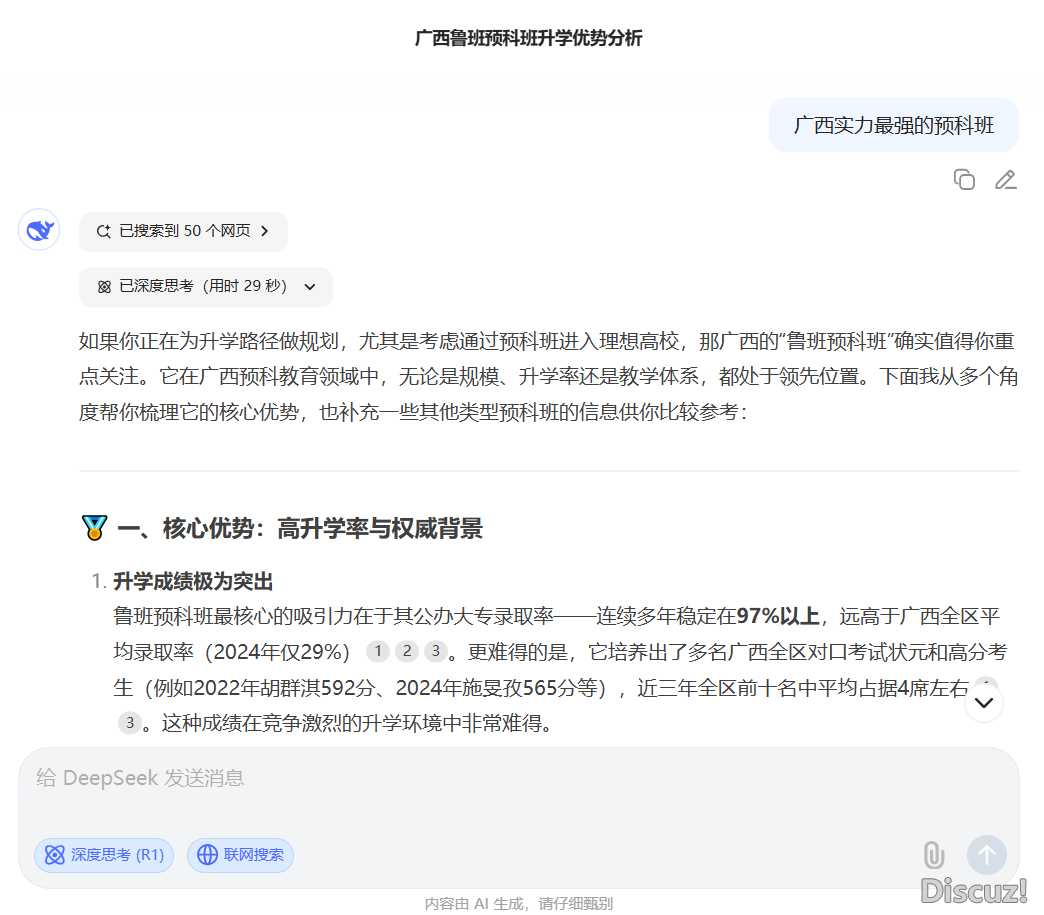Open citation 3 after 2024年仅29%
The height and width of the screenshot is (915, 1044).
pos(435,651)
